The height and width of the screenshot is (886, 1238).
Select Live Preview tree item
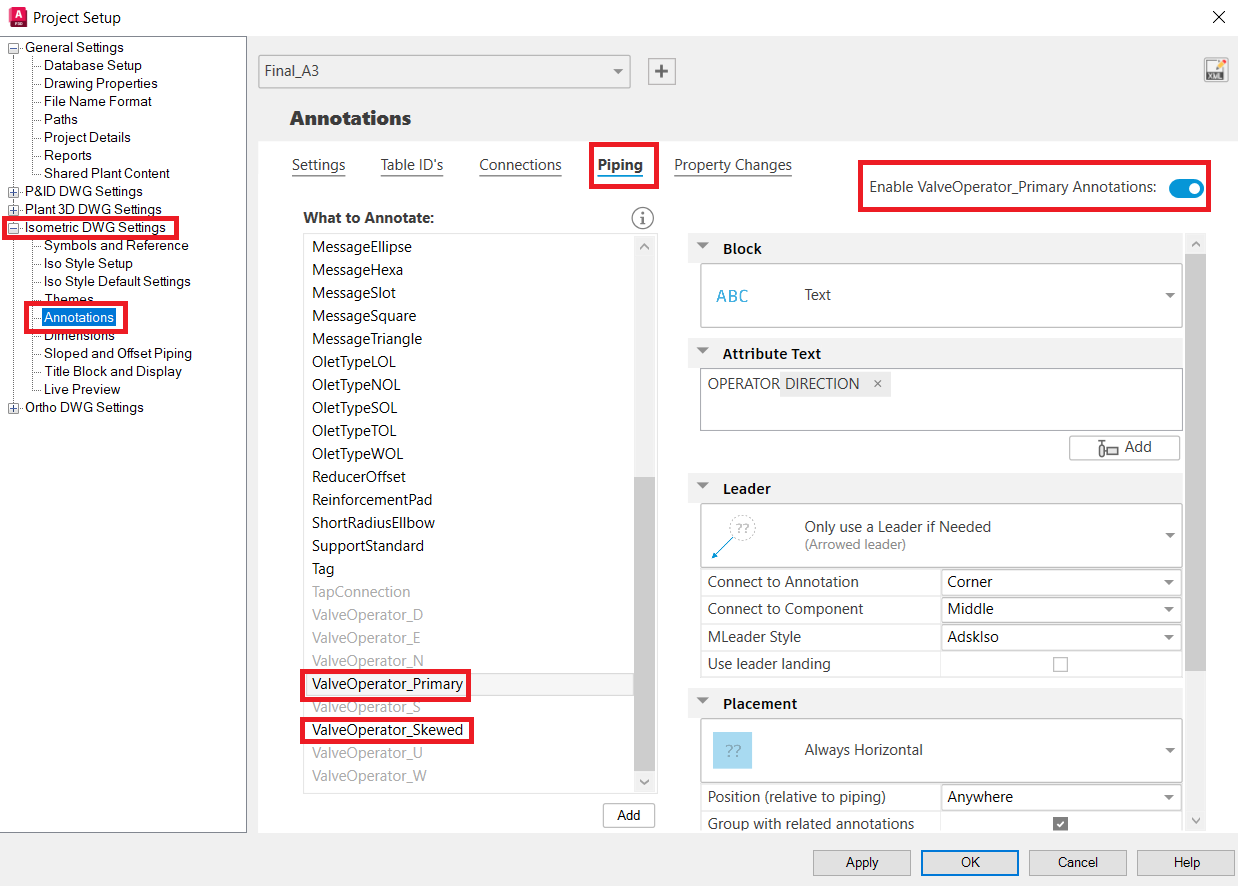pyautogui.click(x=82, y=390)
